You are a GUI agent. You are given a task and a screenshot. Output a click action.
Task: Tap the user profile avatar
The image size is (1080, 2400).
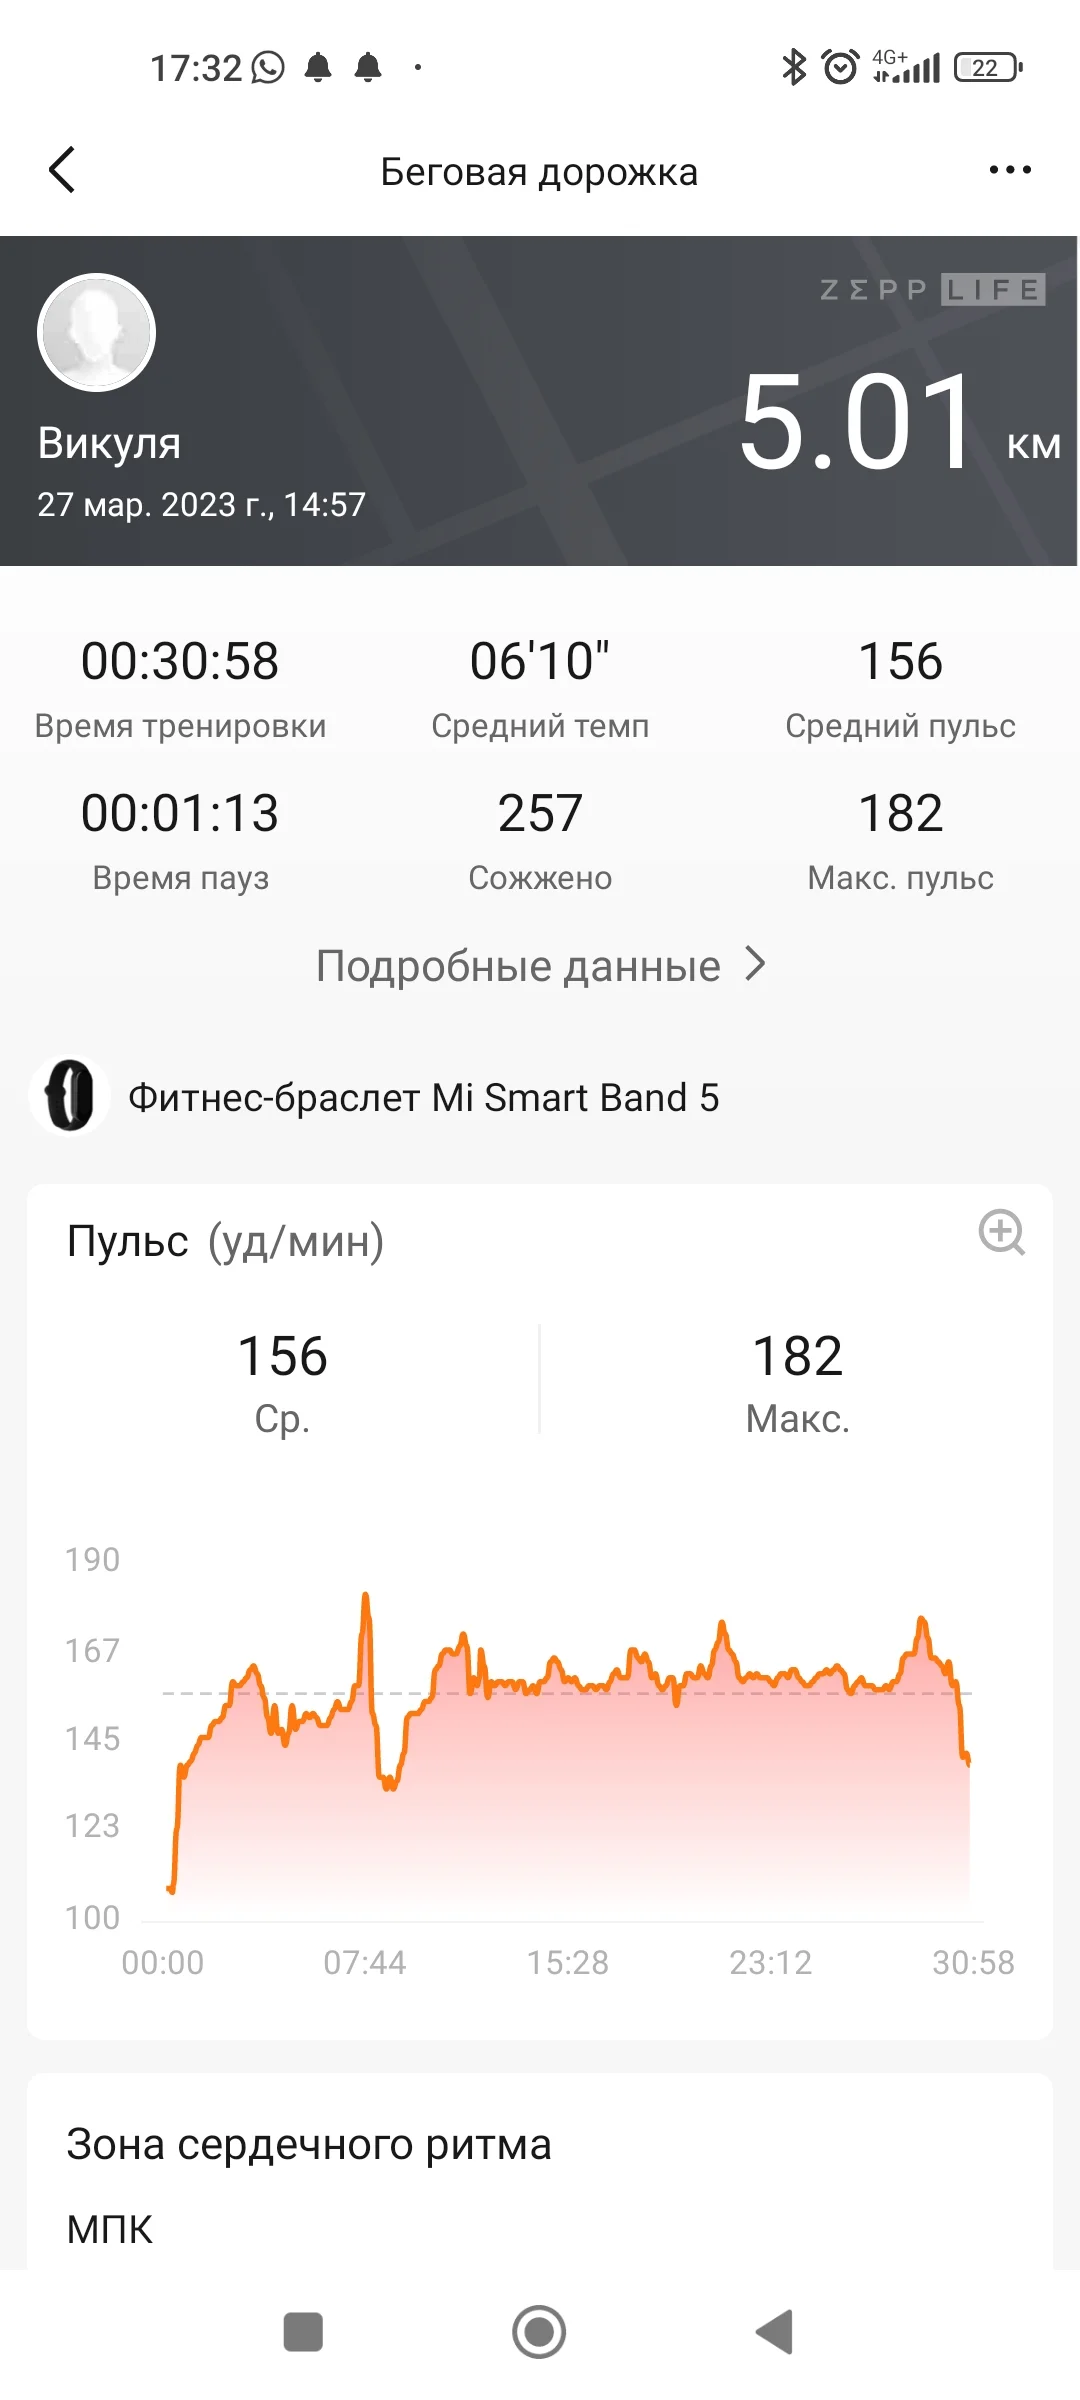96,332
